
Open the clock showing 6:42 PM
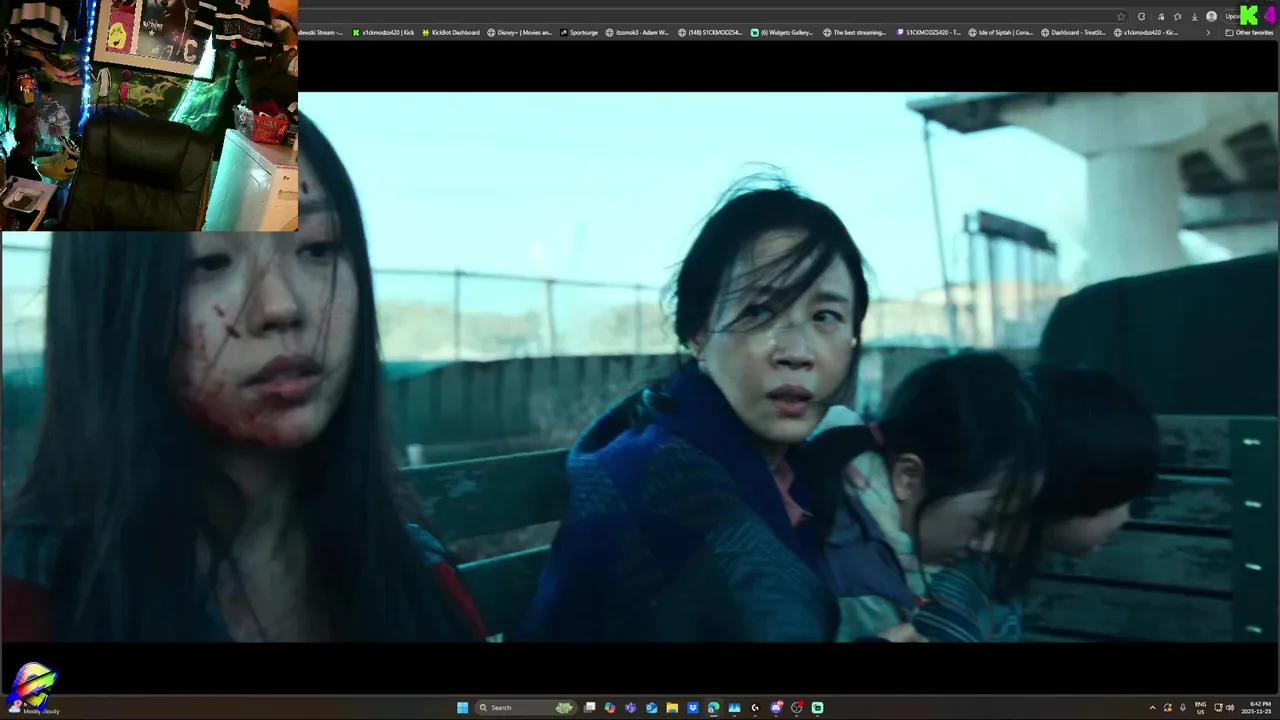pyautogui.click(x=1258, y=707)
